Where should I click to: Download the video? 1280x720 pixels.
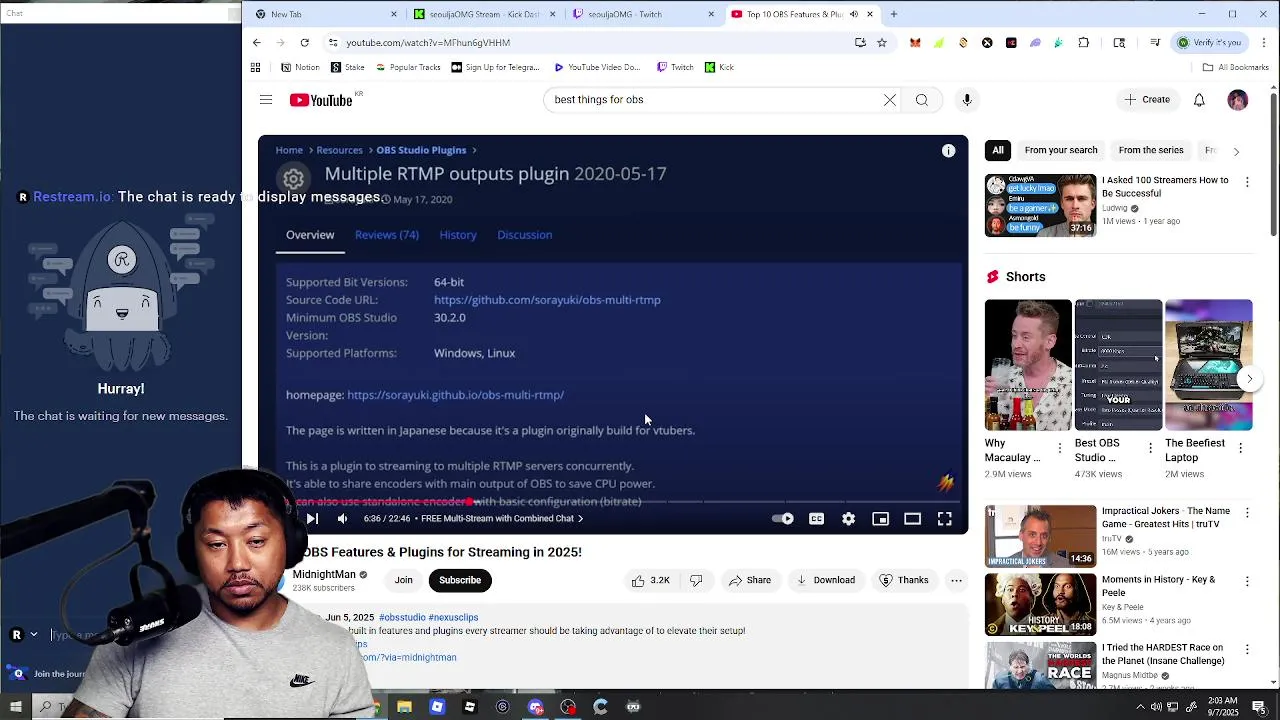point(825,580)
